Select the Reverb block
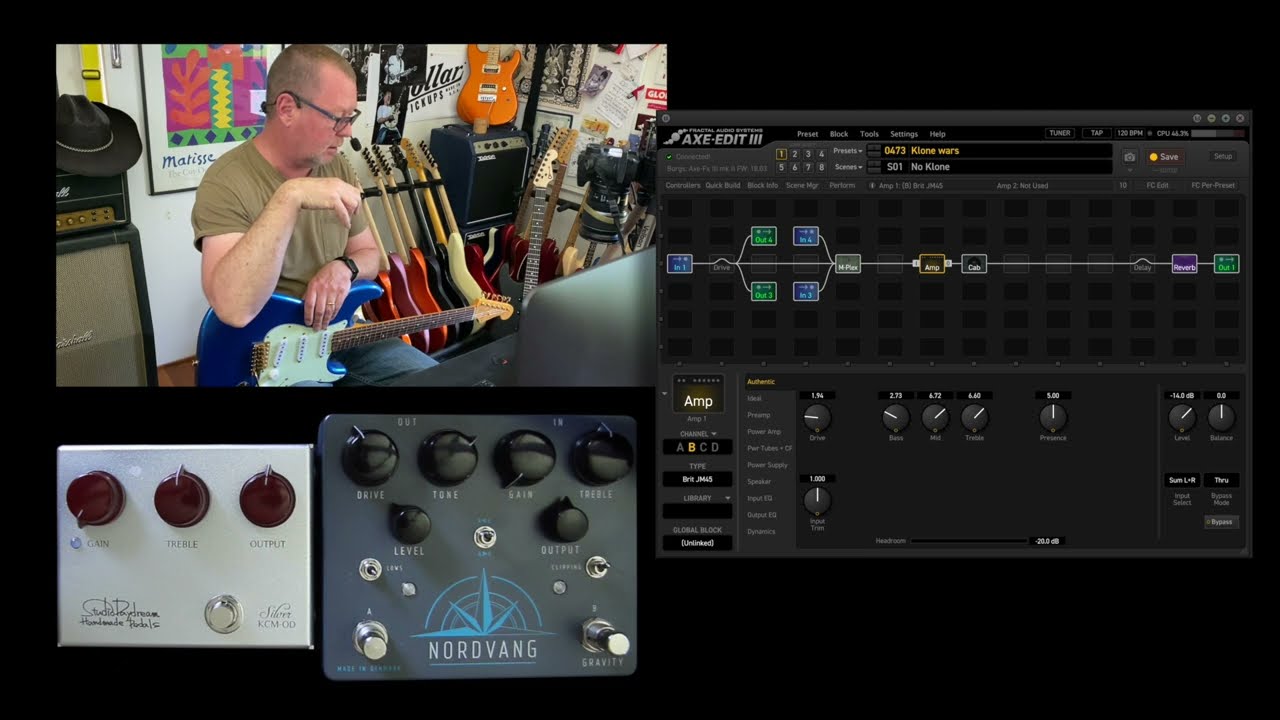The width and height of the screenshot is (1280, 720). (1183, 264)
